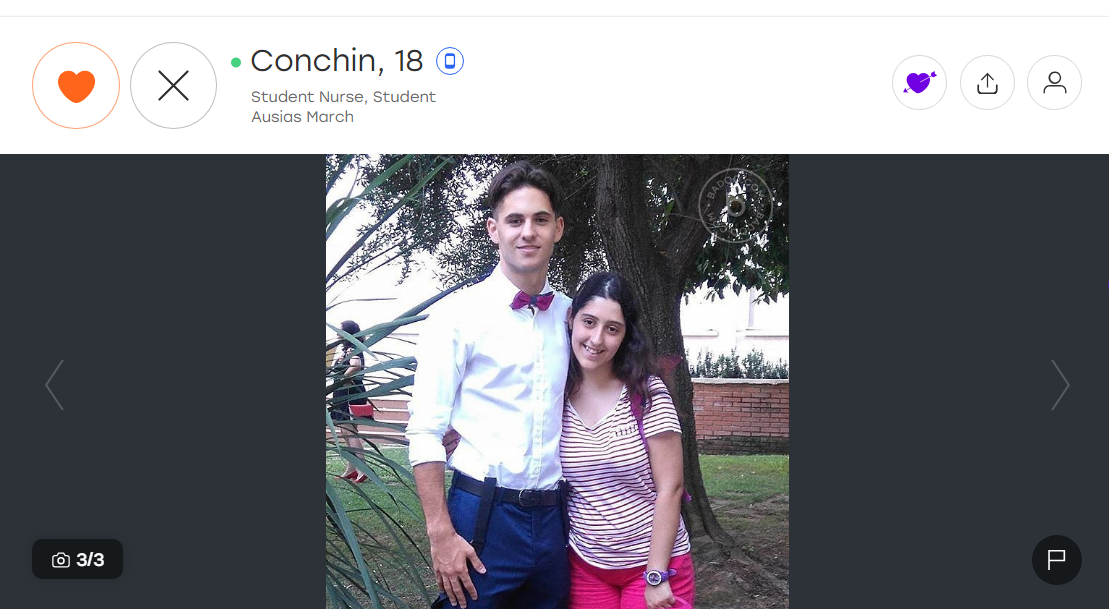This screenshot has height=609, width=1109.
Task: Report this photo with the flag icon
Action: 1057,559
